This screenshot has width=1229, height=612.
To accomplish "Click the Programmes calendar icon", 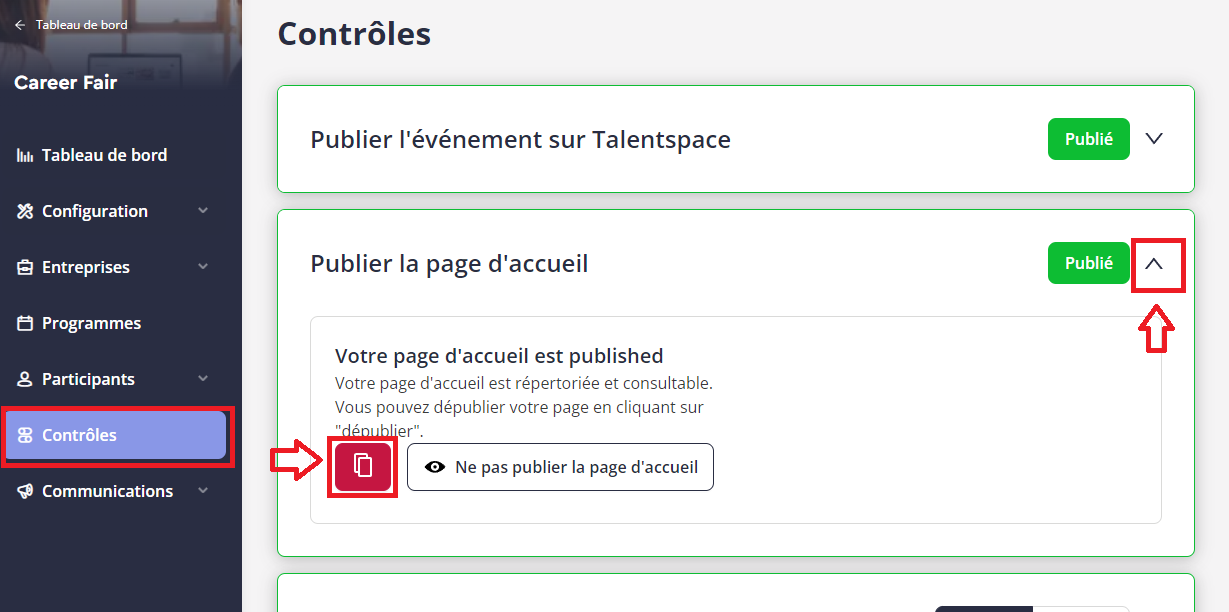I will (25, 323).
